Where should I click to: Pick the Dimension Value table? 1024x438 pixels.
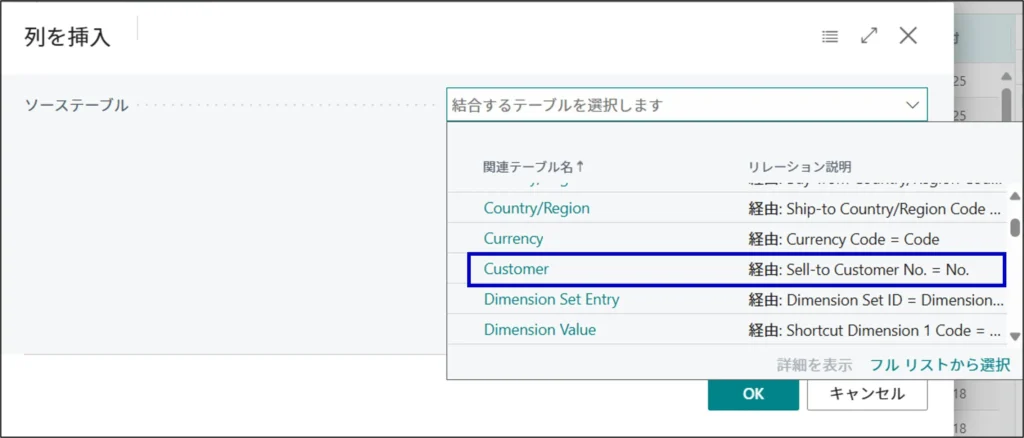[x=540, y=329]
